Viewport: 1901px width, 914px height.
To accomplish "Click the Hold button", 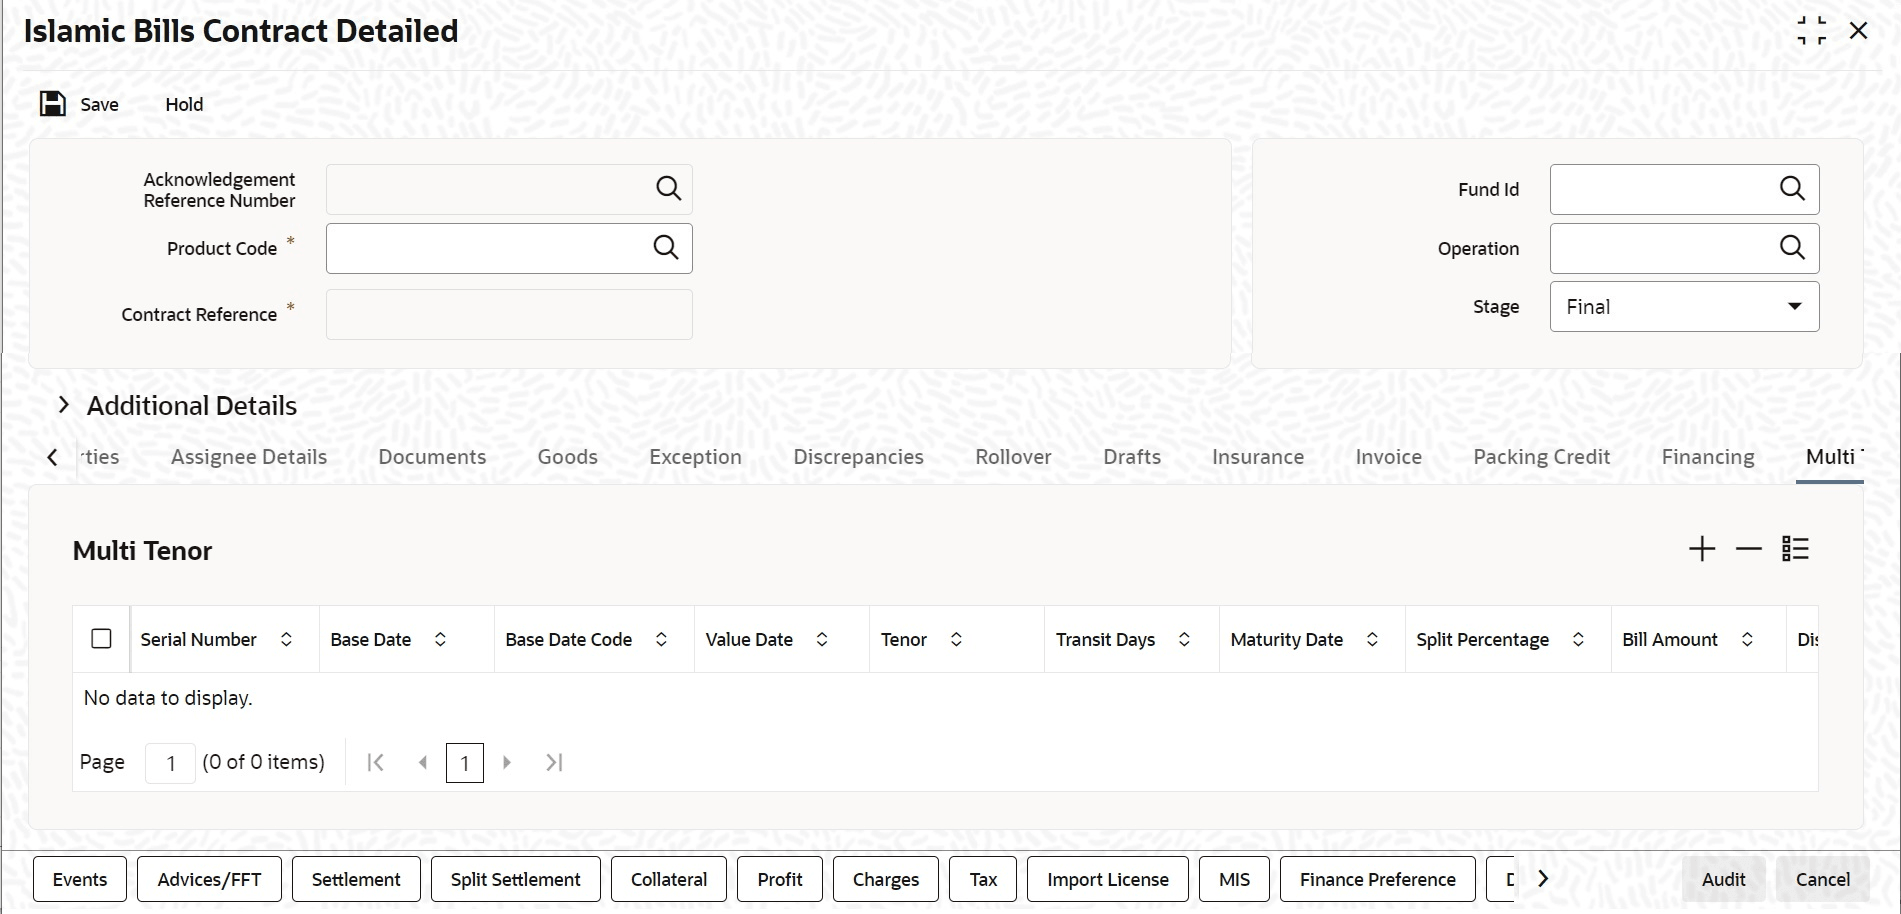I will pos(184,104).
